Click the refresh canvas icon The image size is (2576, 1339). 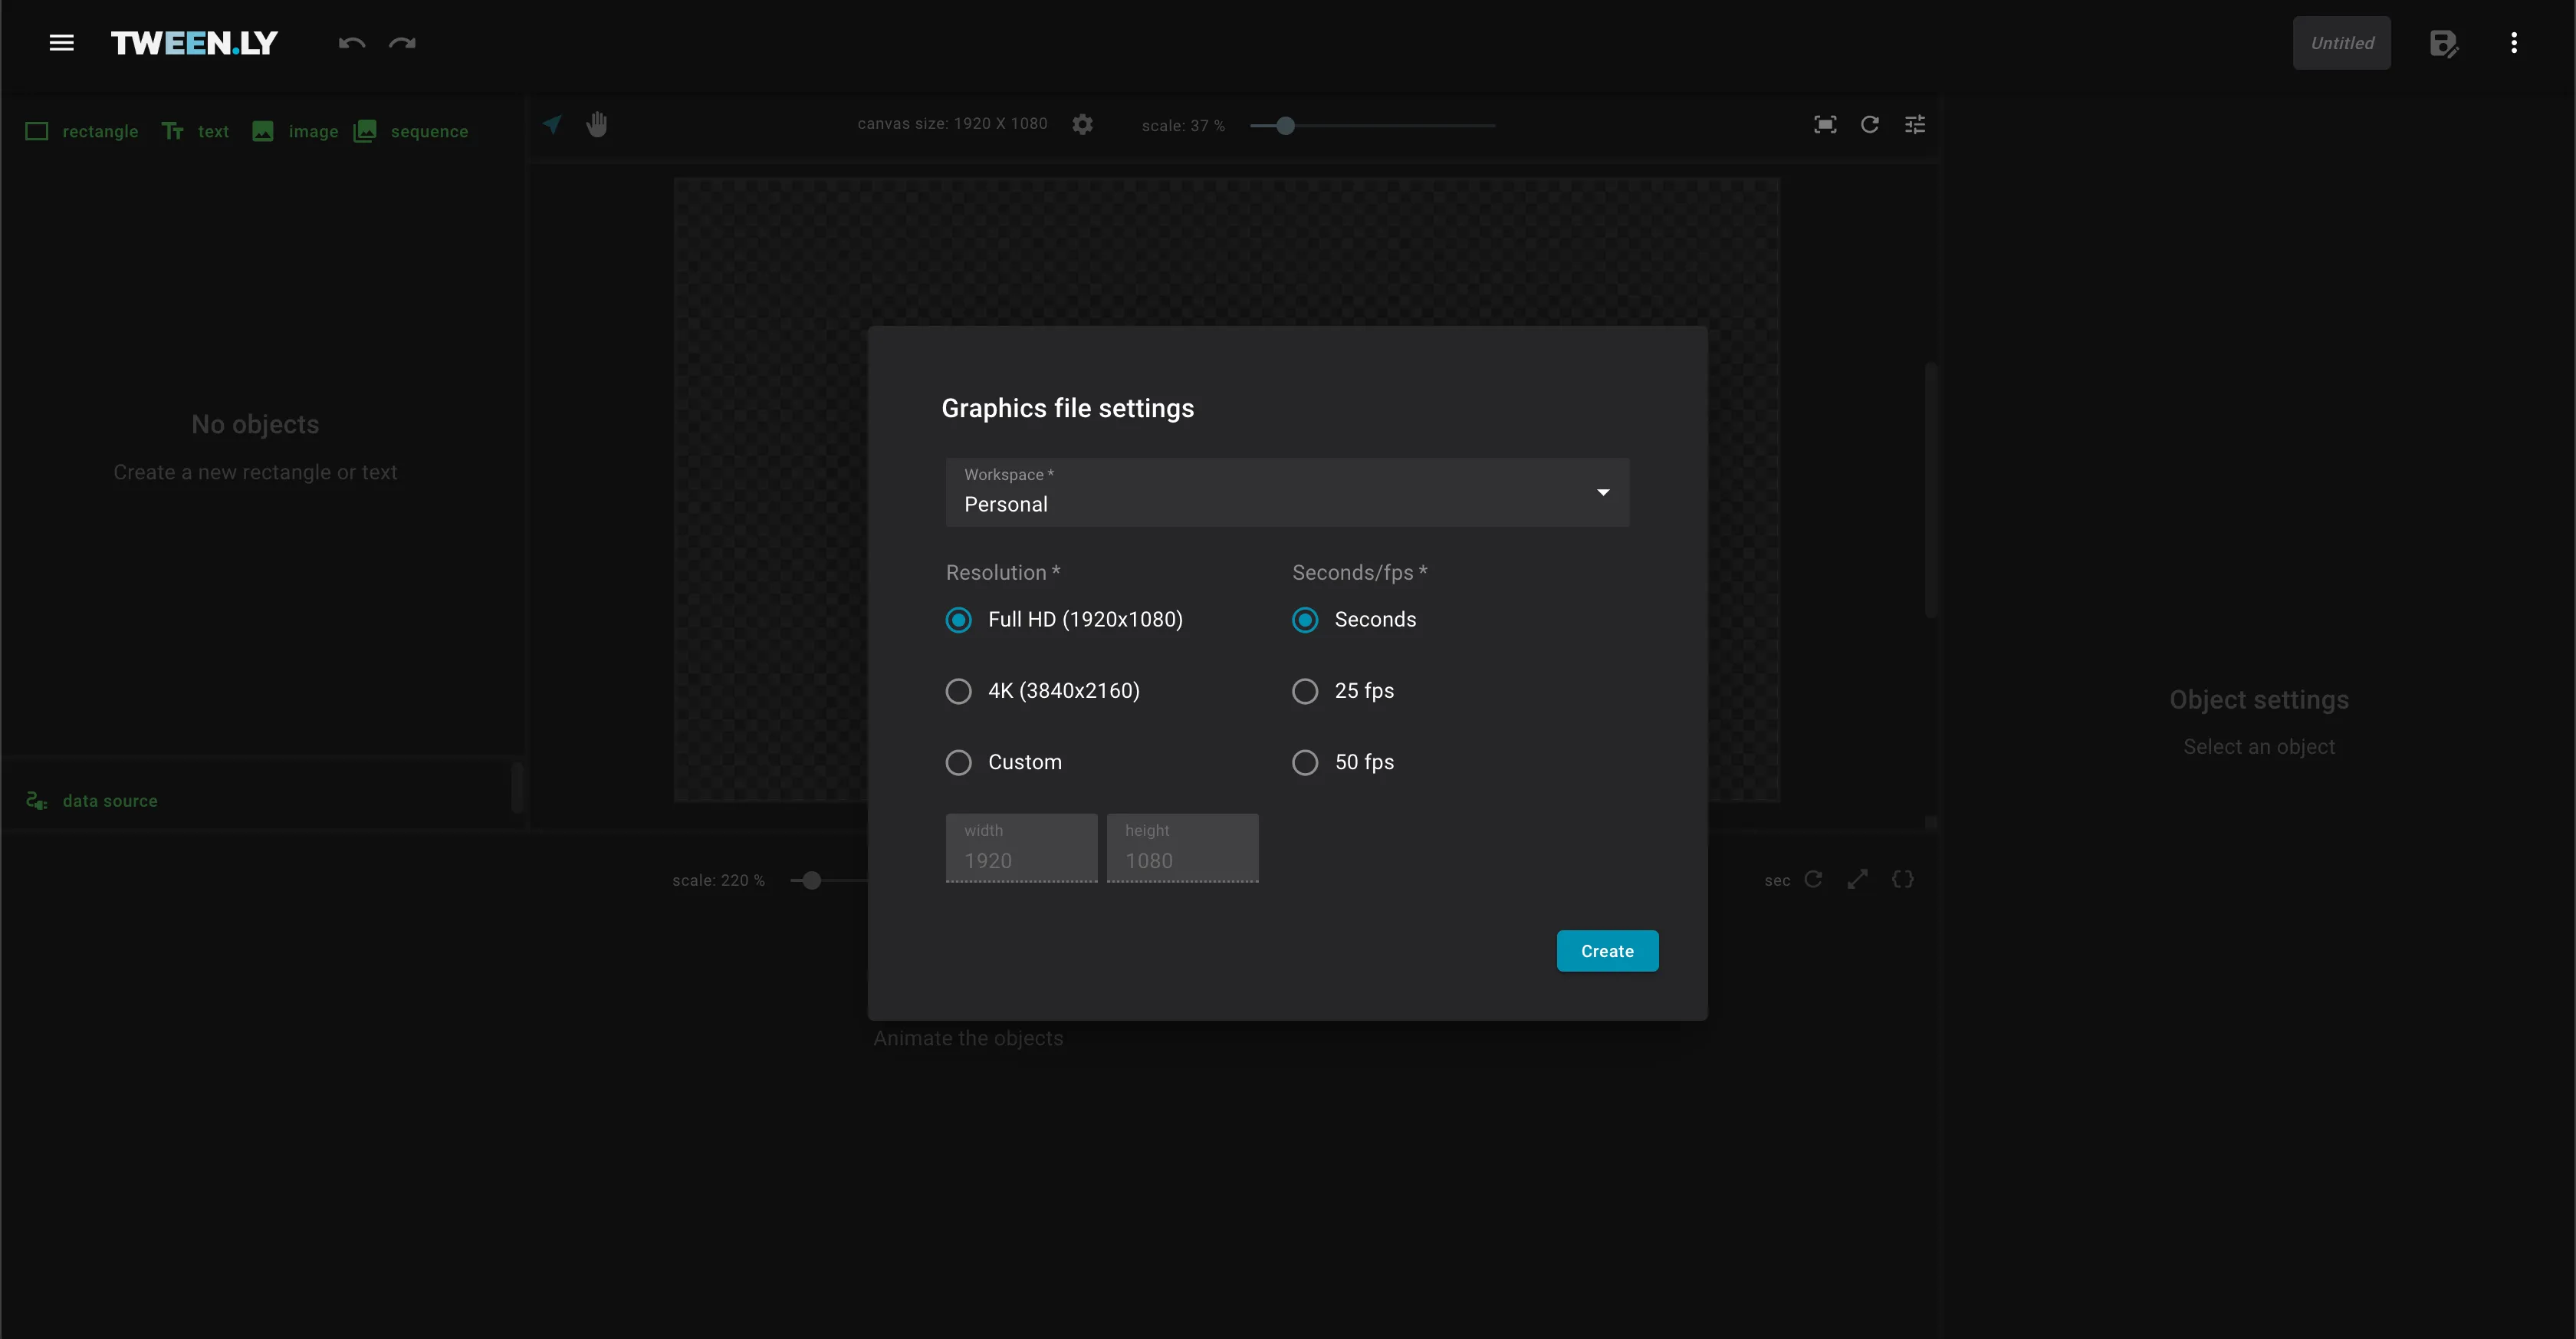click(x=1870, y=124)
